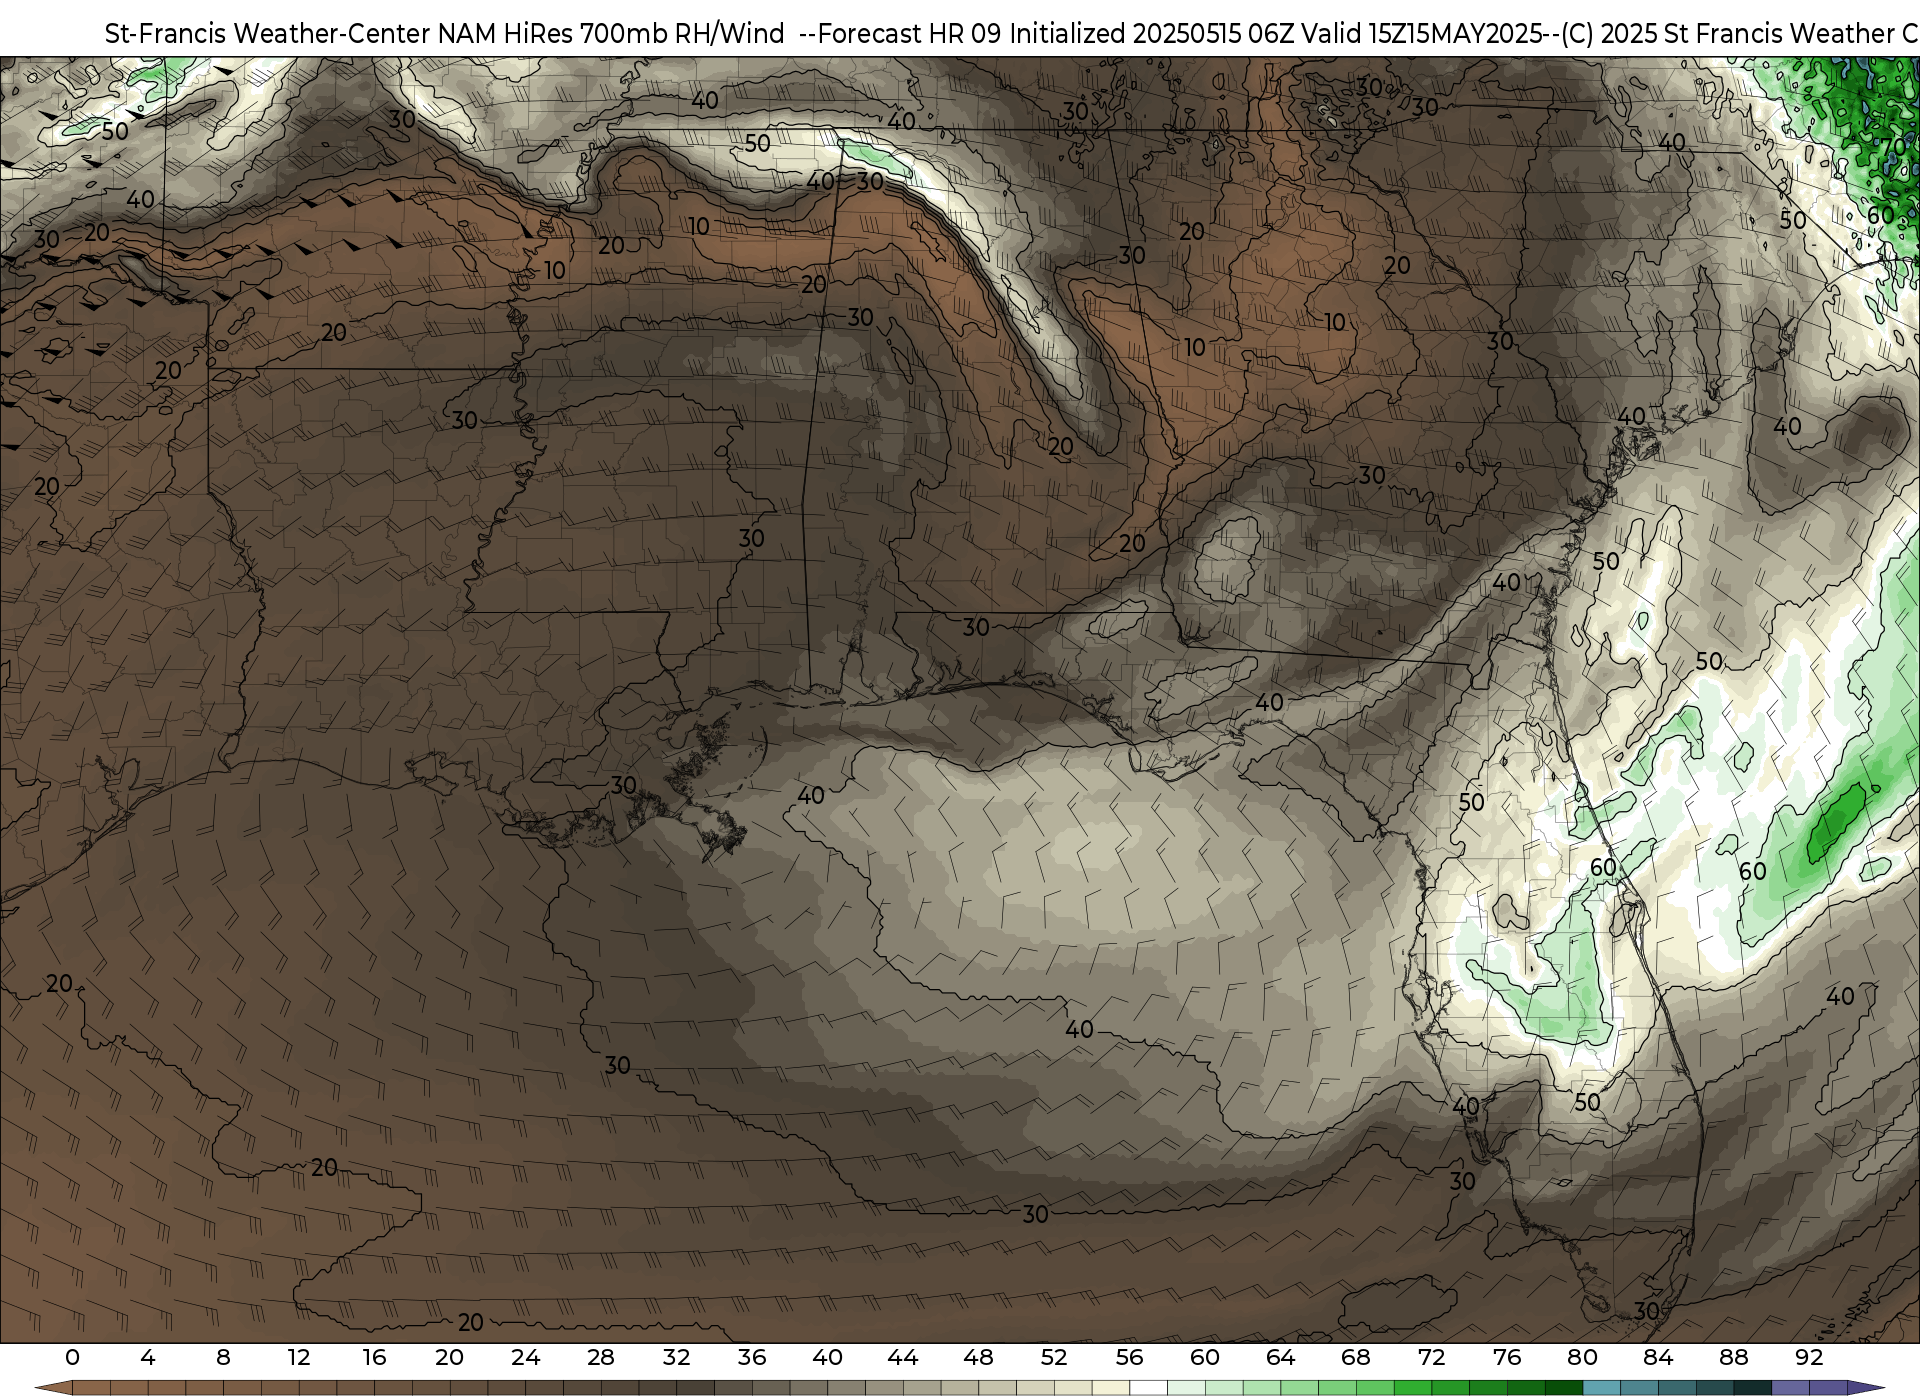Click the 88 label on the color scale
1920x1400 pixels.
tap(1734, 1357)
